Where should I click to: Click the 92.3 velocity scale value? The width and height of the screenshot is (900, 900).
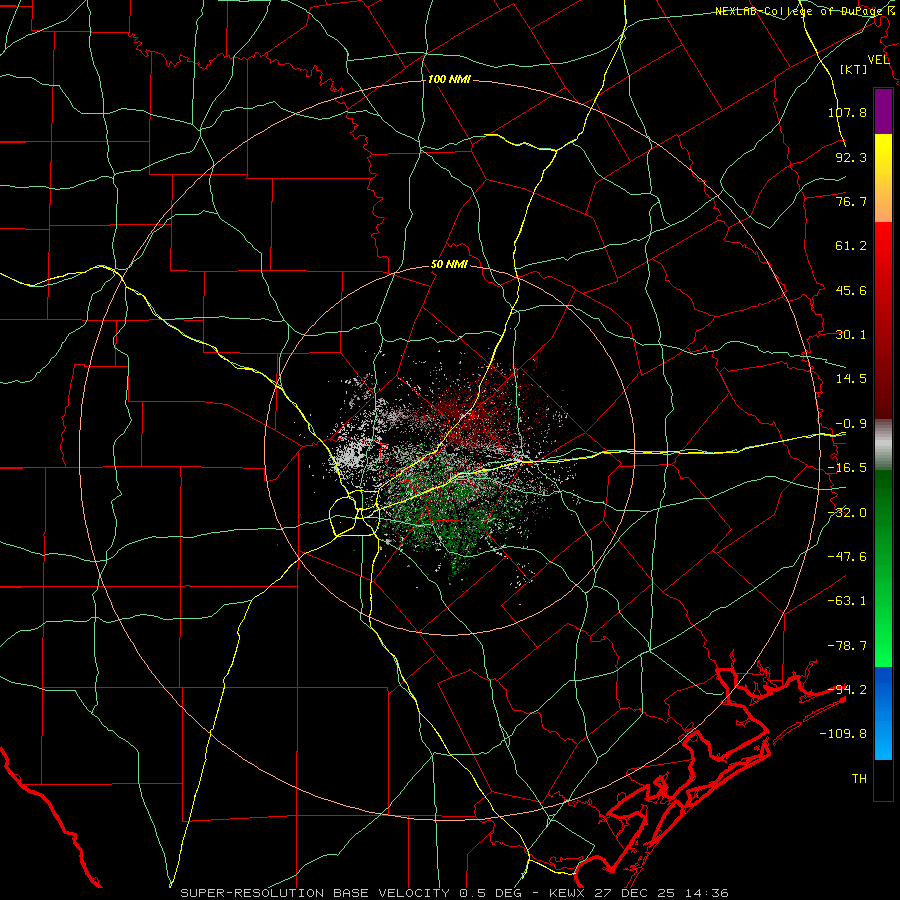point(851,157)
